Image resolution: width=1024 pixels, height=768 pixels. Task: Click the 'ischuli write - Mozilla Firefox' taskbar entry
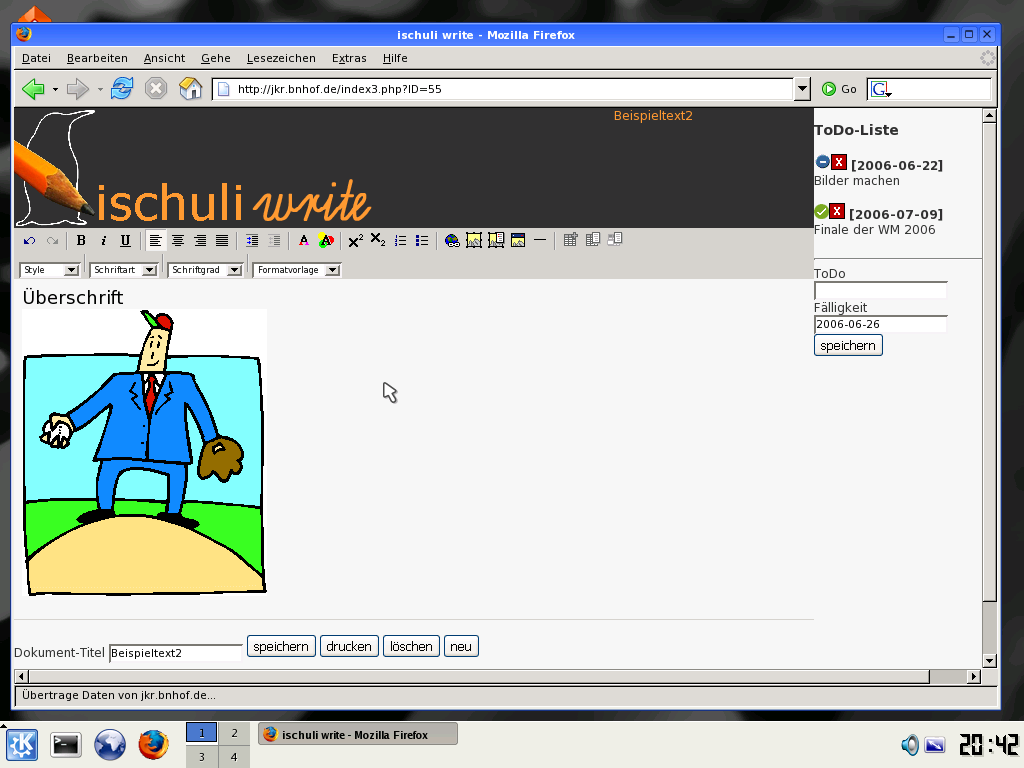(x=358, y=735)
